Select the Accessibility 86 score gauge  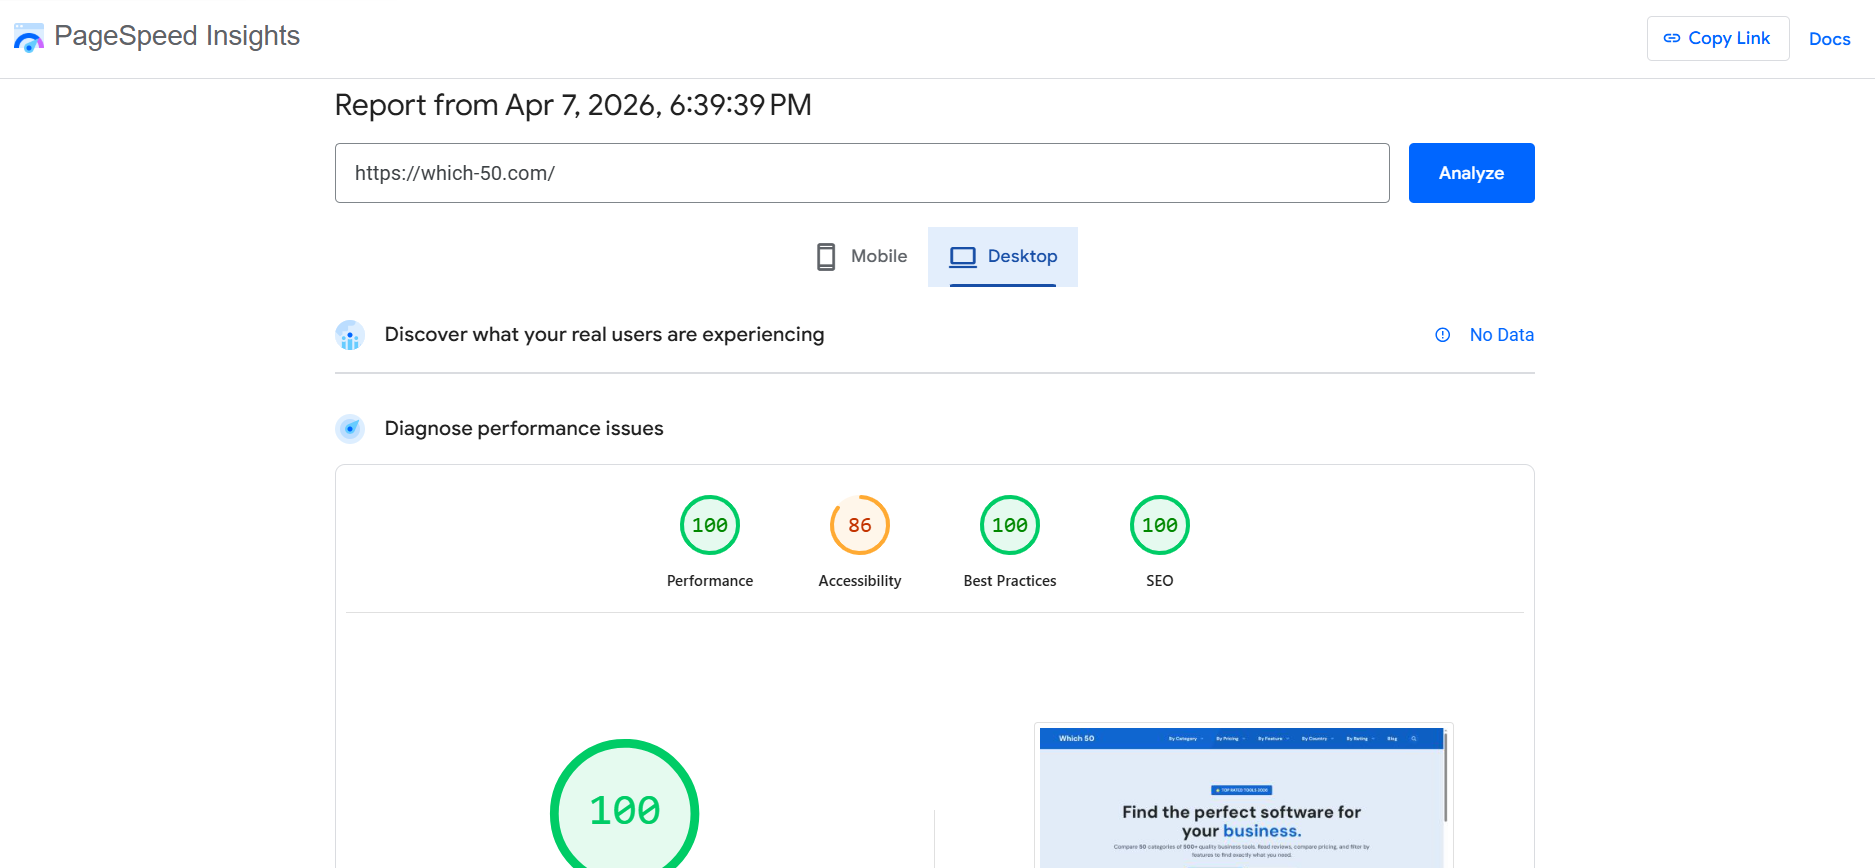860,526
